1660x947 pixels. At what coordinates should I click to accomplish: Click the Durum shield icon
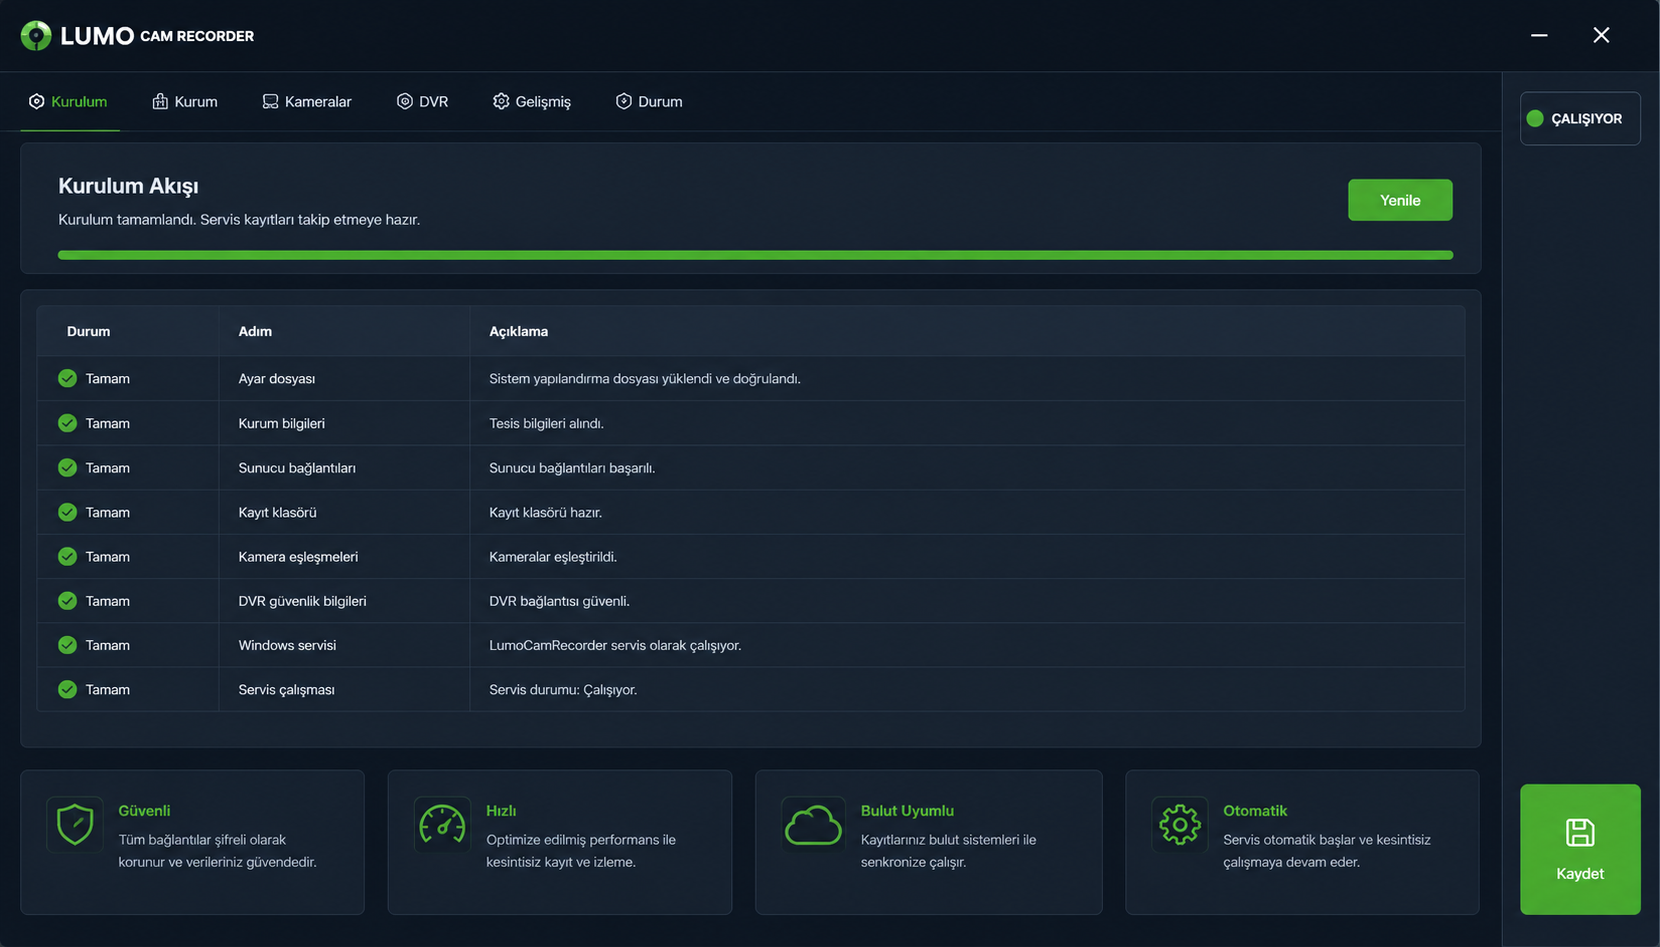click(x=623, y=101)
